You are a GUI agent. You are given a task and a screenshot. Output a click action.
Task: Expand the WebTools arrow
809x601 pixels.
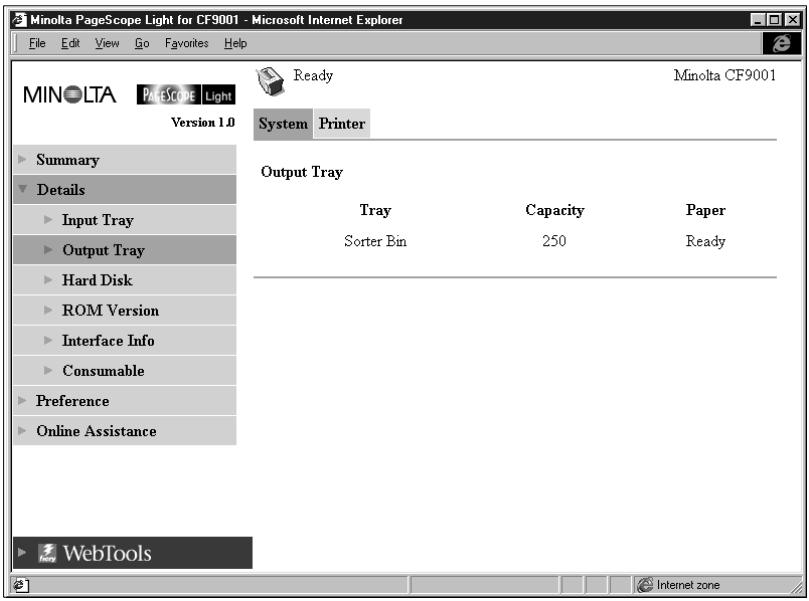click(x=22, y=553)
